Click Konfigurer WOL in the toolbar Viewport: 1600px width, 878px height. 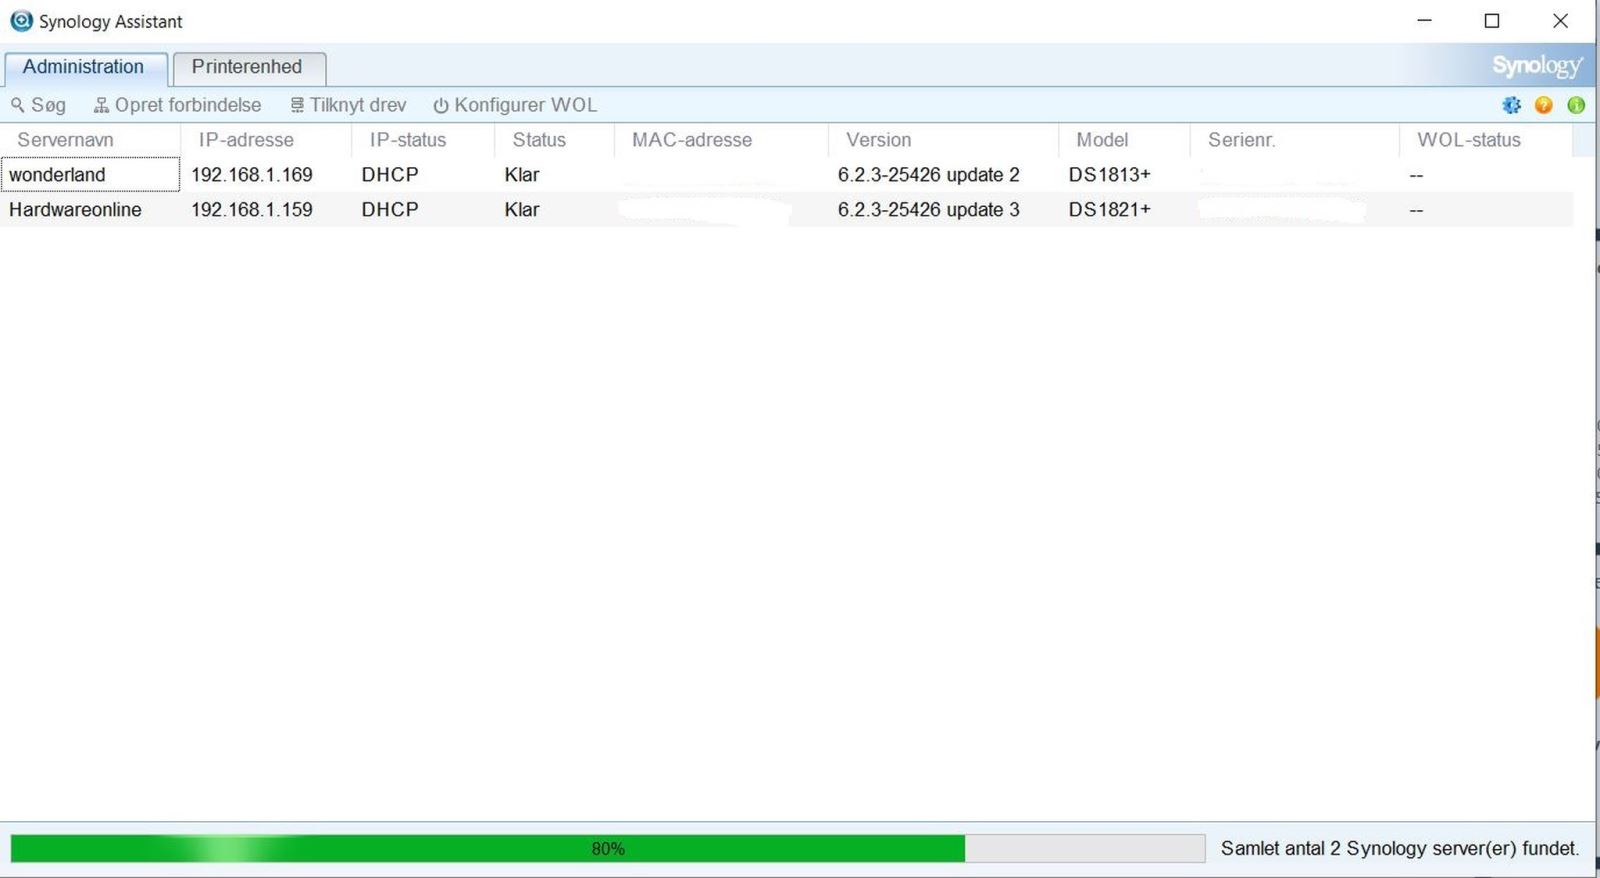click(x=515, y=105)
